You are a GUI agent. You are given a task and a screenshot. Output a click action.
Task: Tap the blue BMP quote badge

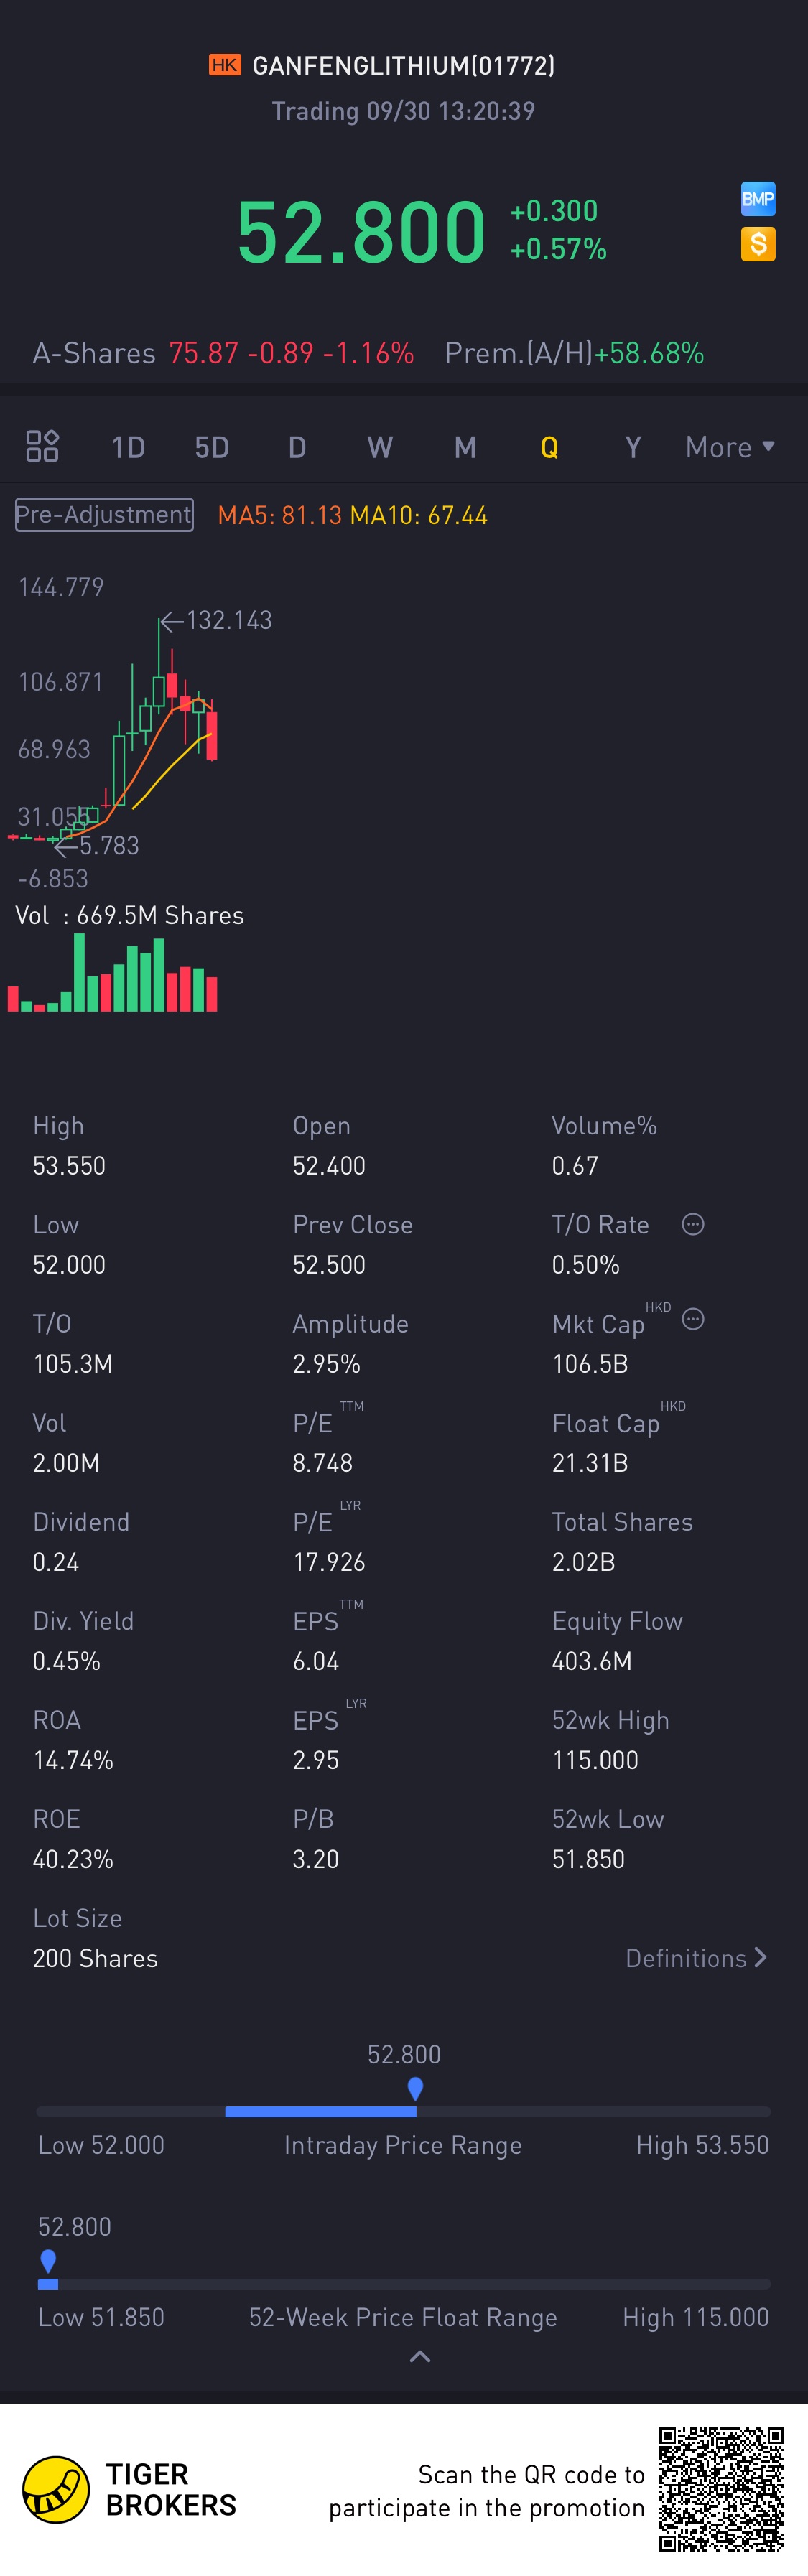[x=757, y=199]
